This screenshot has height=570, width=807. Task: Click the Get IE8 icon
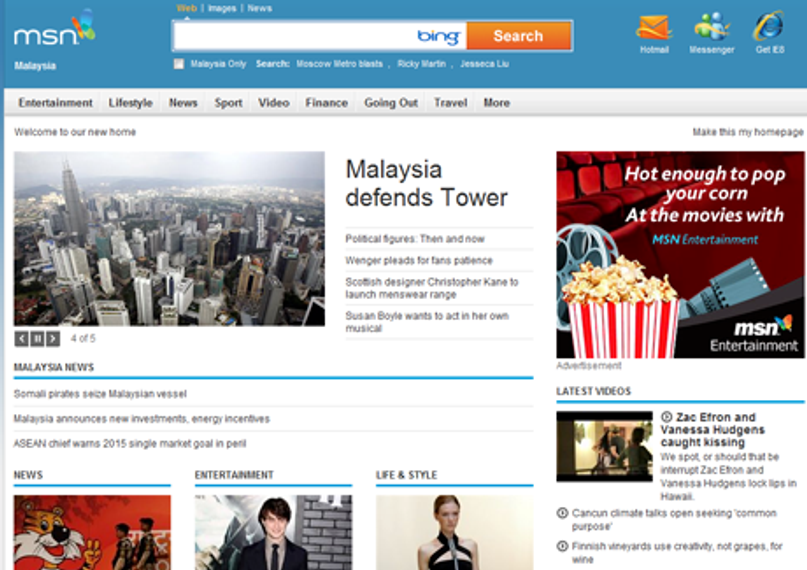tap(769, 27)
